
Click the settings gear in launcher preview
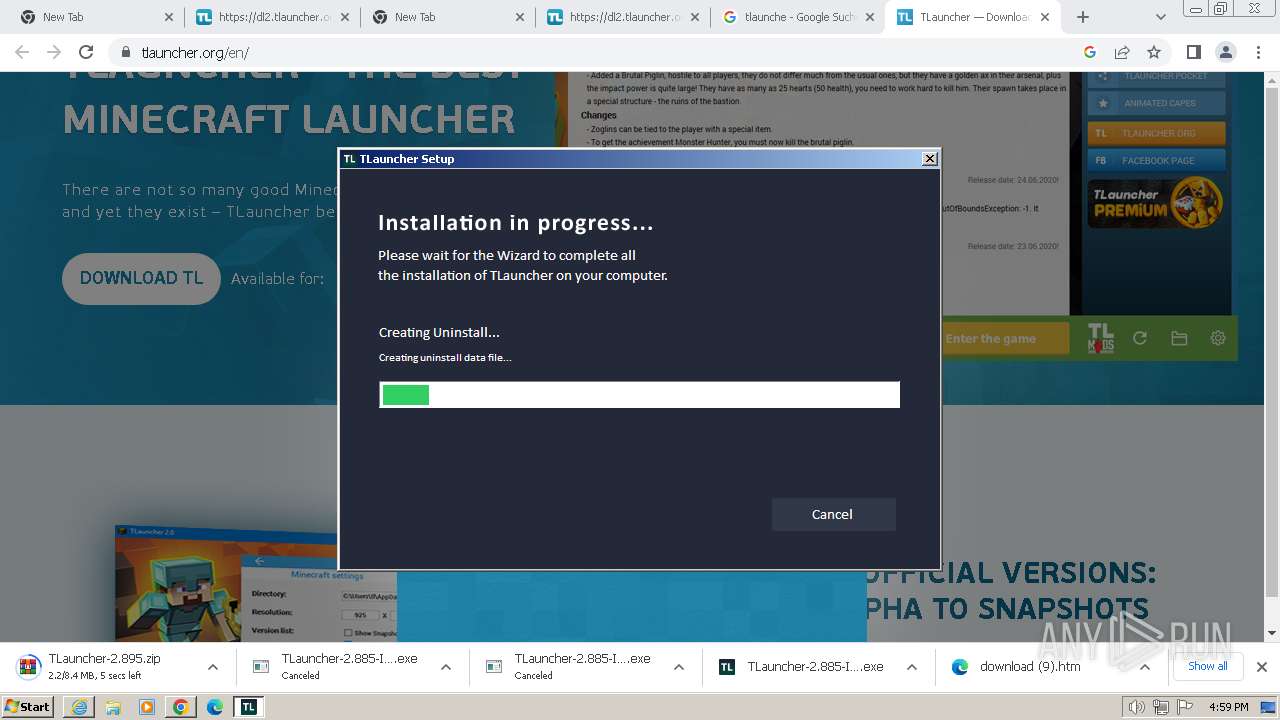[1218, 338]
